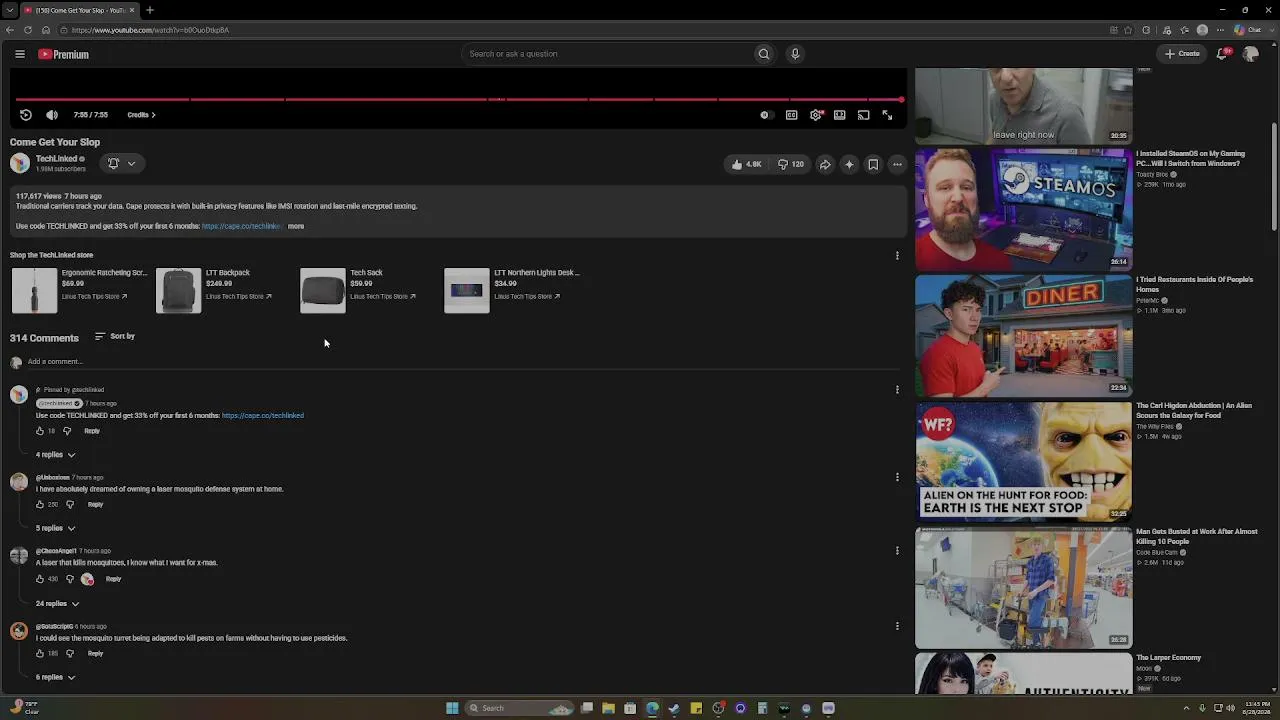Click the search magnifier button
Viewport: 1280px width, 720px height.
tap(764, 54)
